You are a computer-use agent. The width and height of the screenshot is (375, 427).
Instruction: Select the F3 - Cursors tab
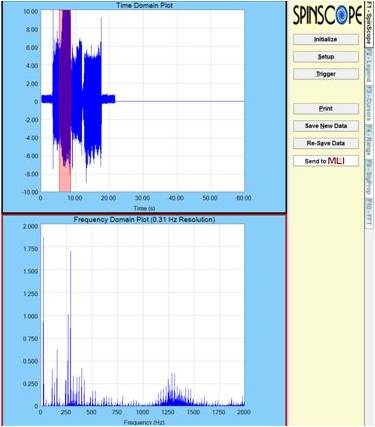click(368, 104)
